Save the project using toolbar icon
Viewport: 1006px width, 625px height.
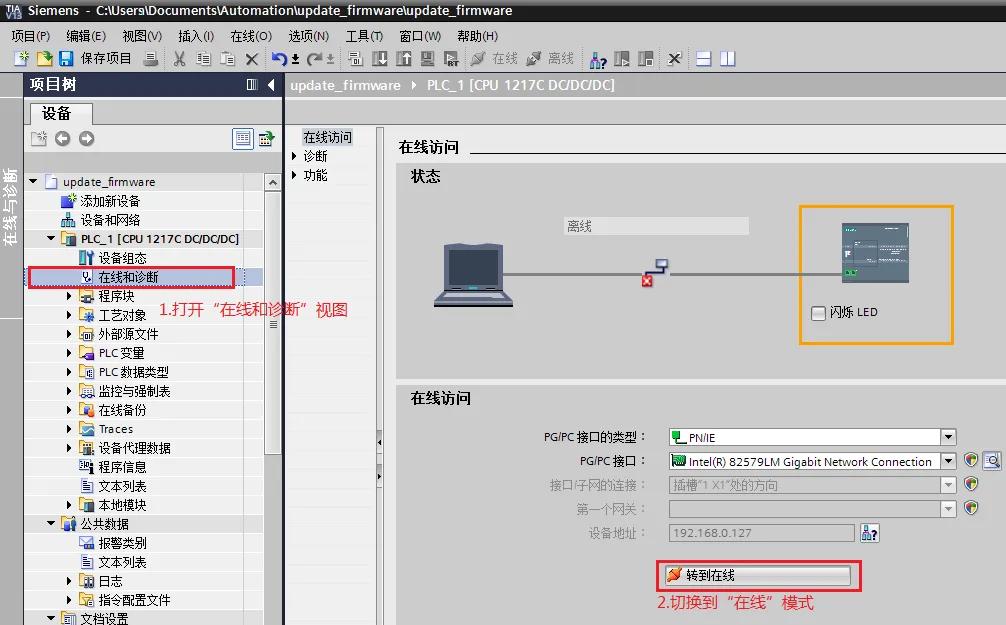pyautogui.click(x=68, y=58)
